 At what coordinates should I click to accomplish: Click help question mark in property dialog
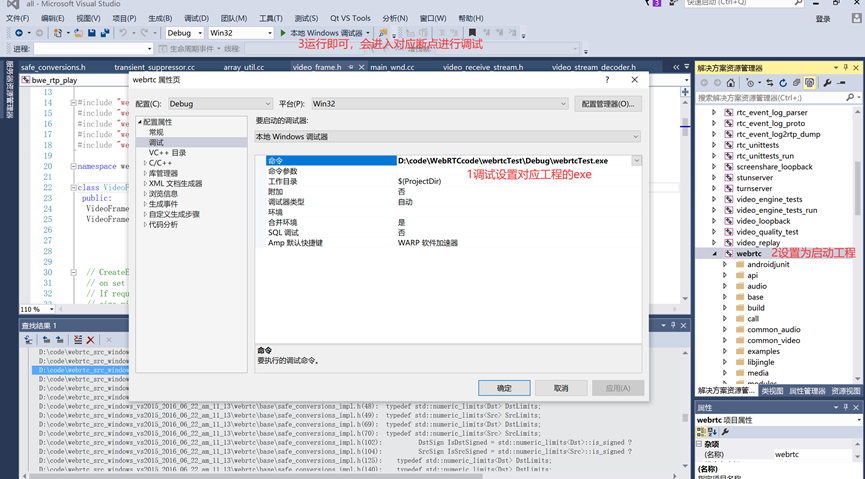tap(607, 80)
